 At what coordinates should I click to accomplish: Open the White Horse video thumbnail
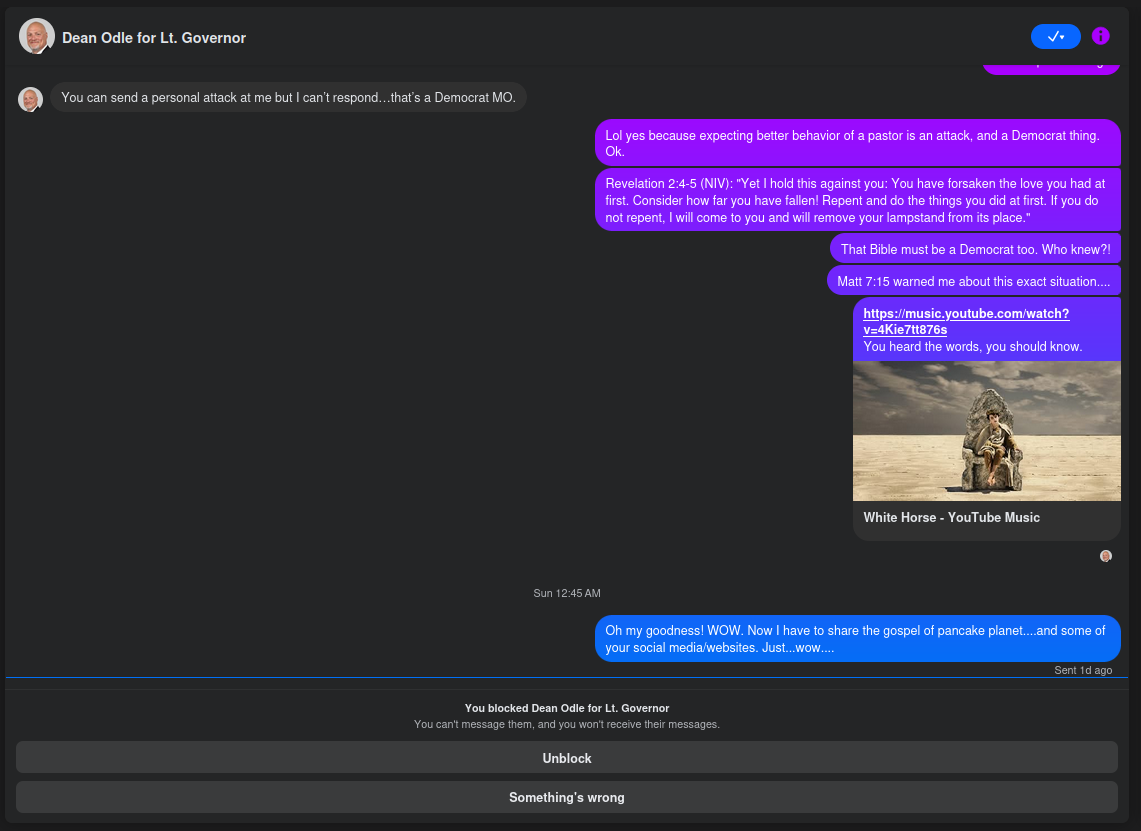986,431
